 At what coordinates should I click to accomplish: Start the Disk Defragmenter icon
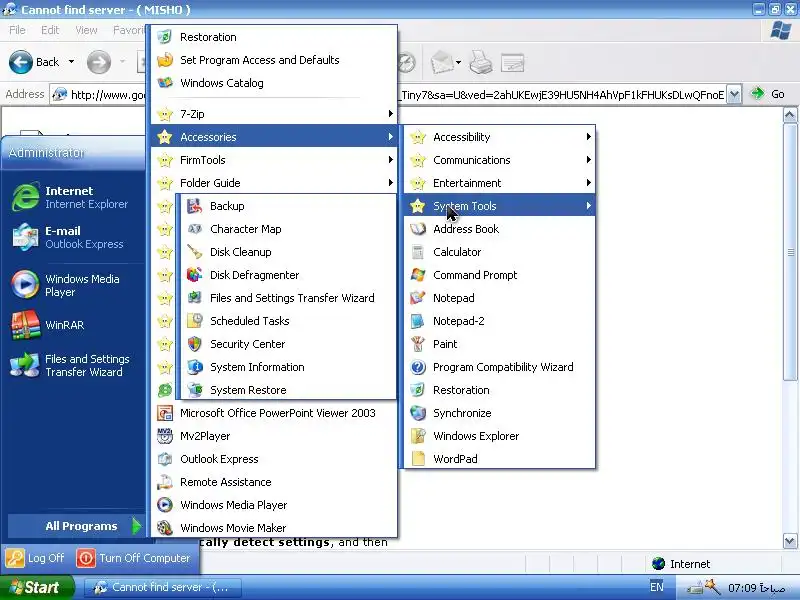(194, 275)
